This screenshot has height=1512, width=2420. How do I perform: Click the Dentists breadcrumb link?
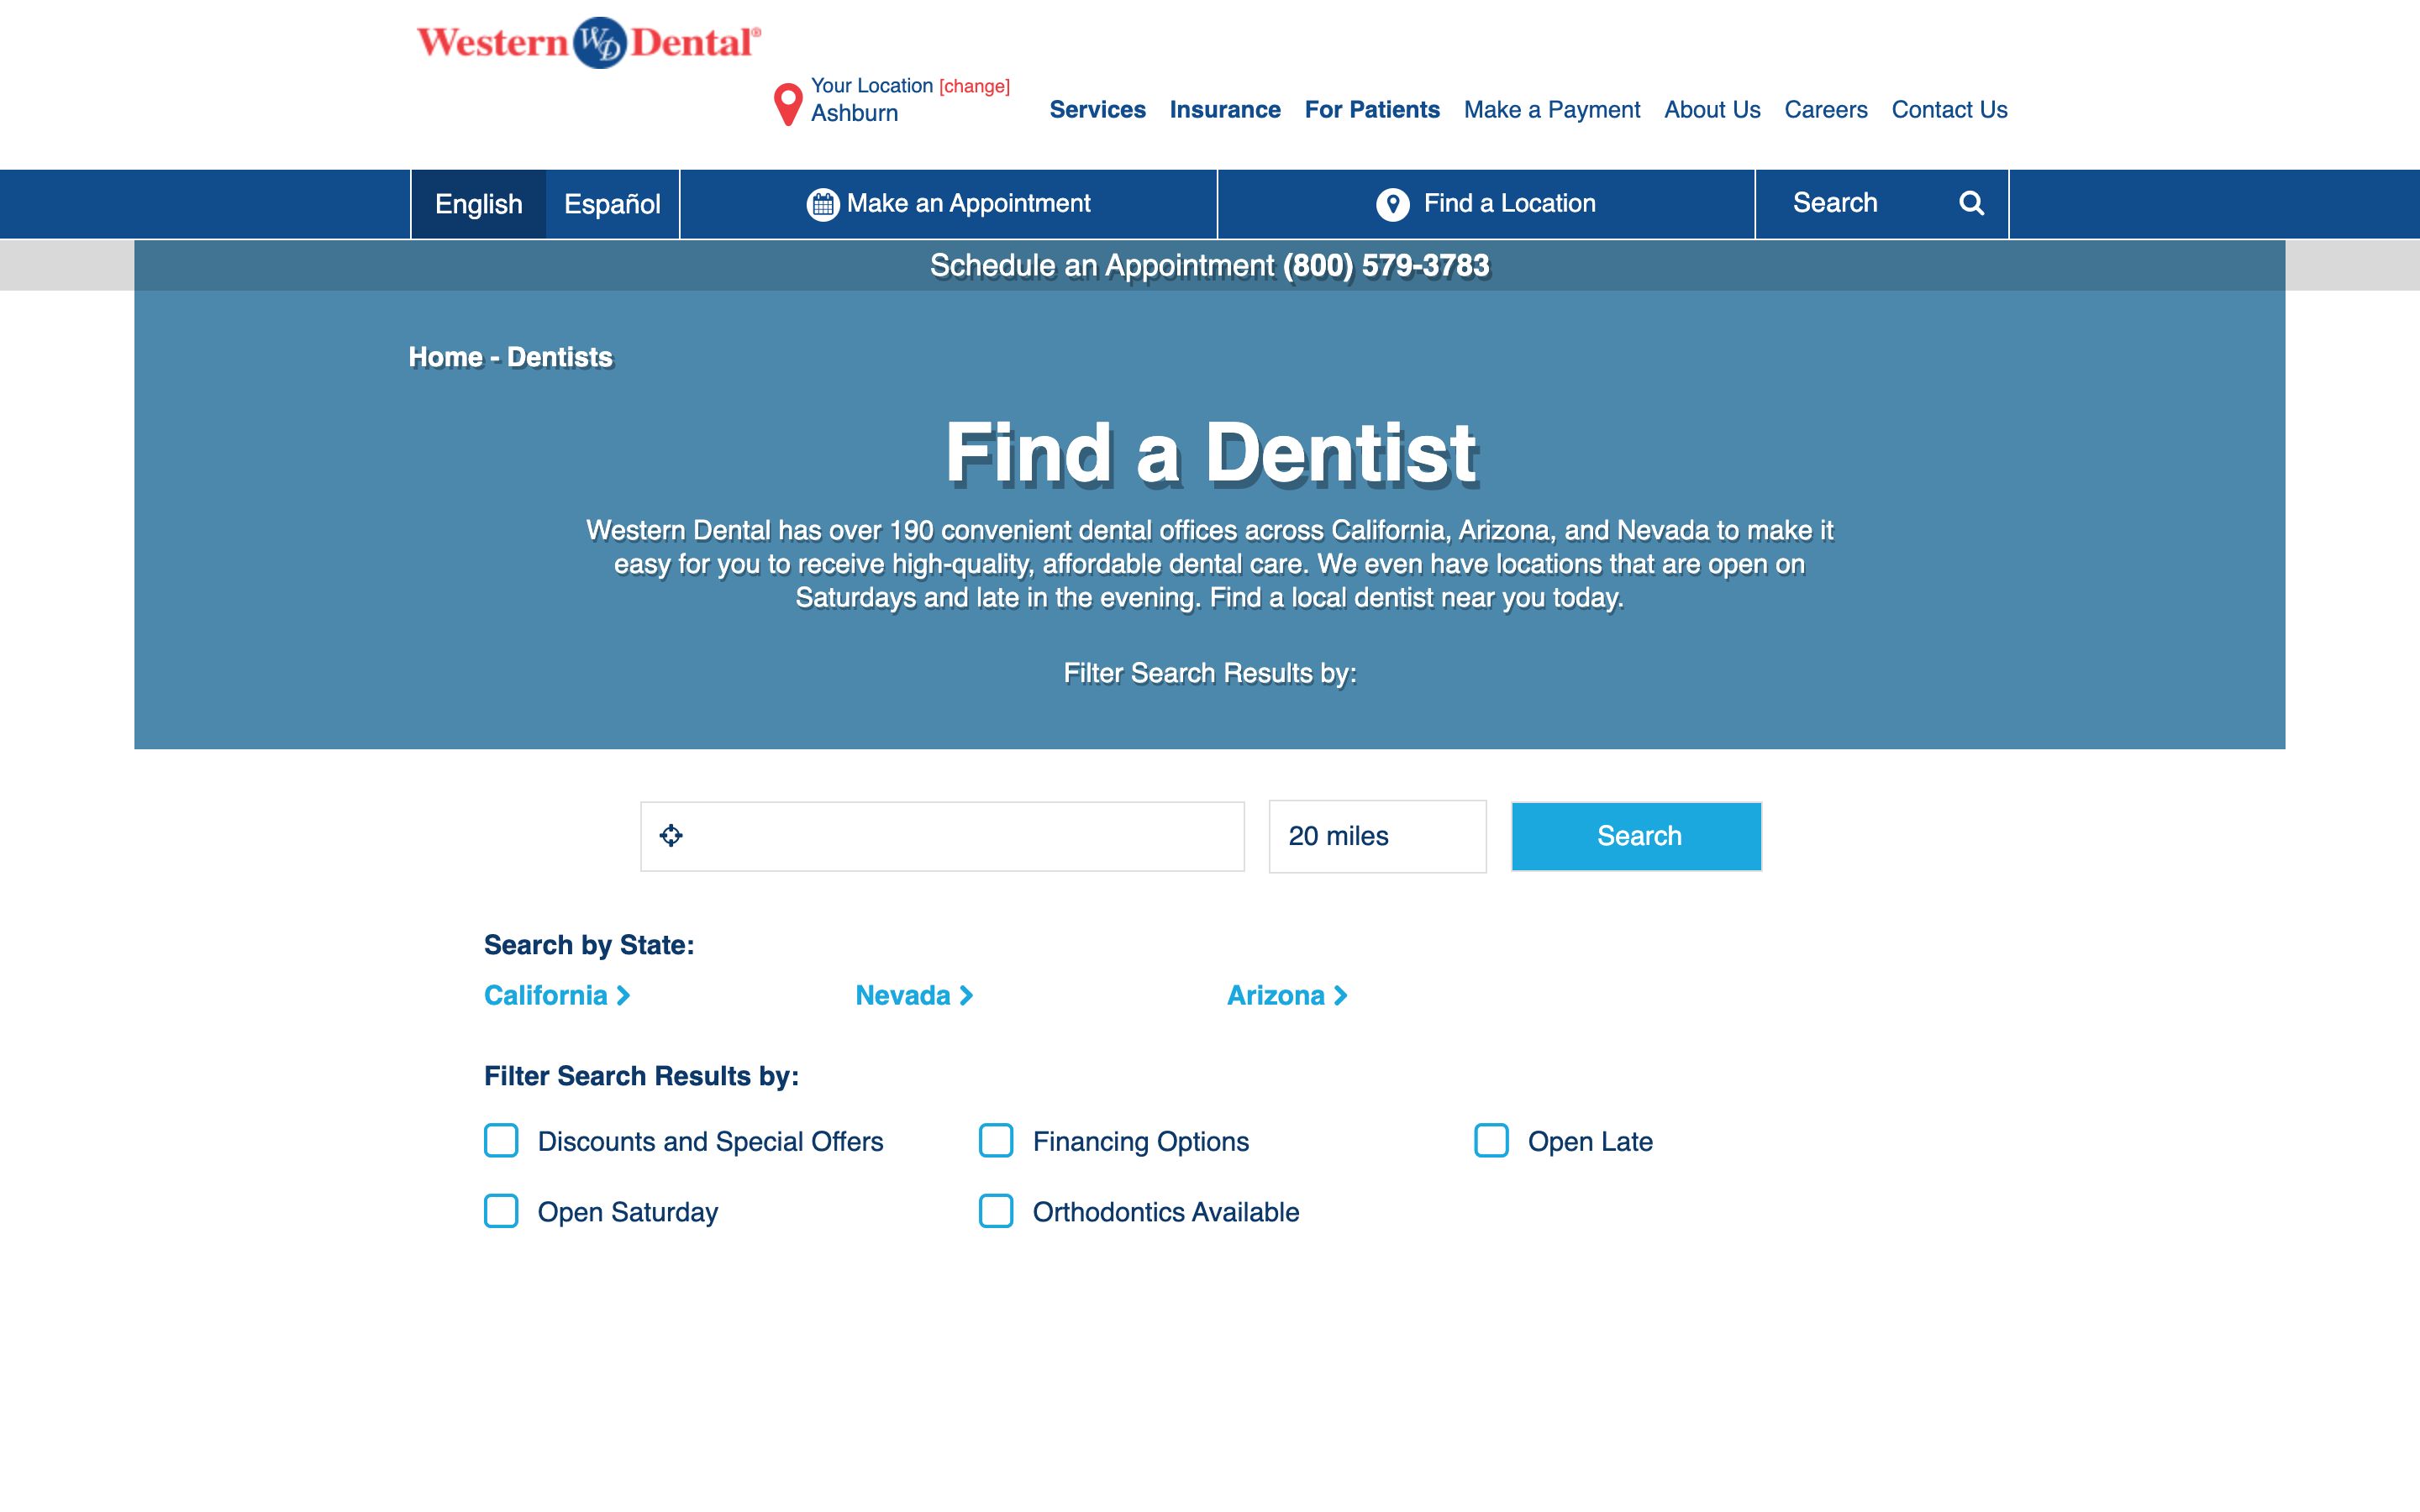click(560, 357)
